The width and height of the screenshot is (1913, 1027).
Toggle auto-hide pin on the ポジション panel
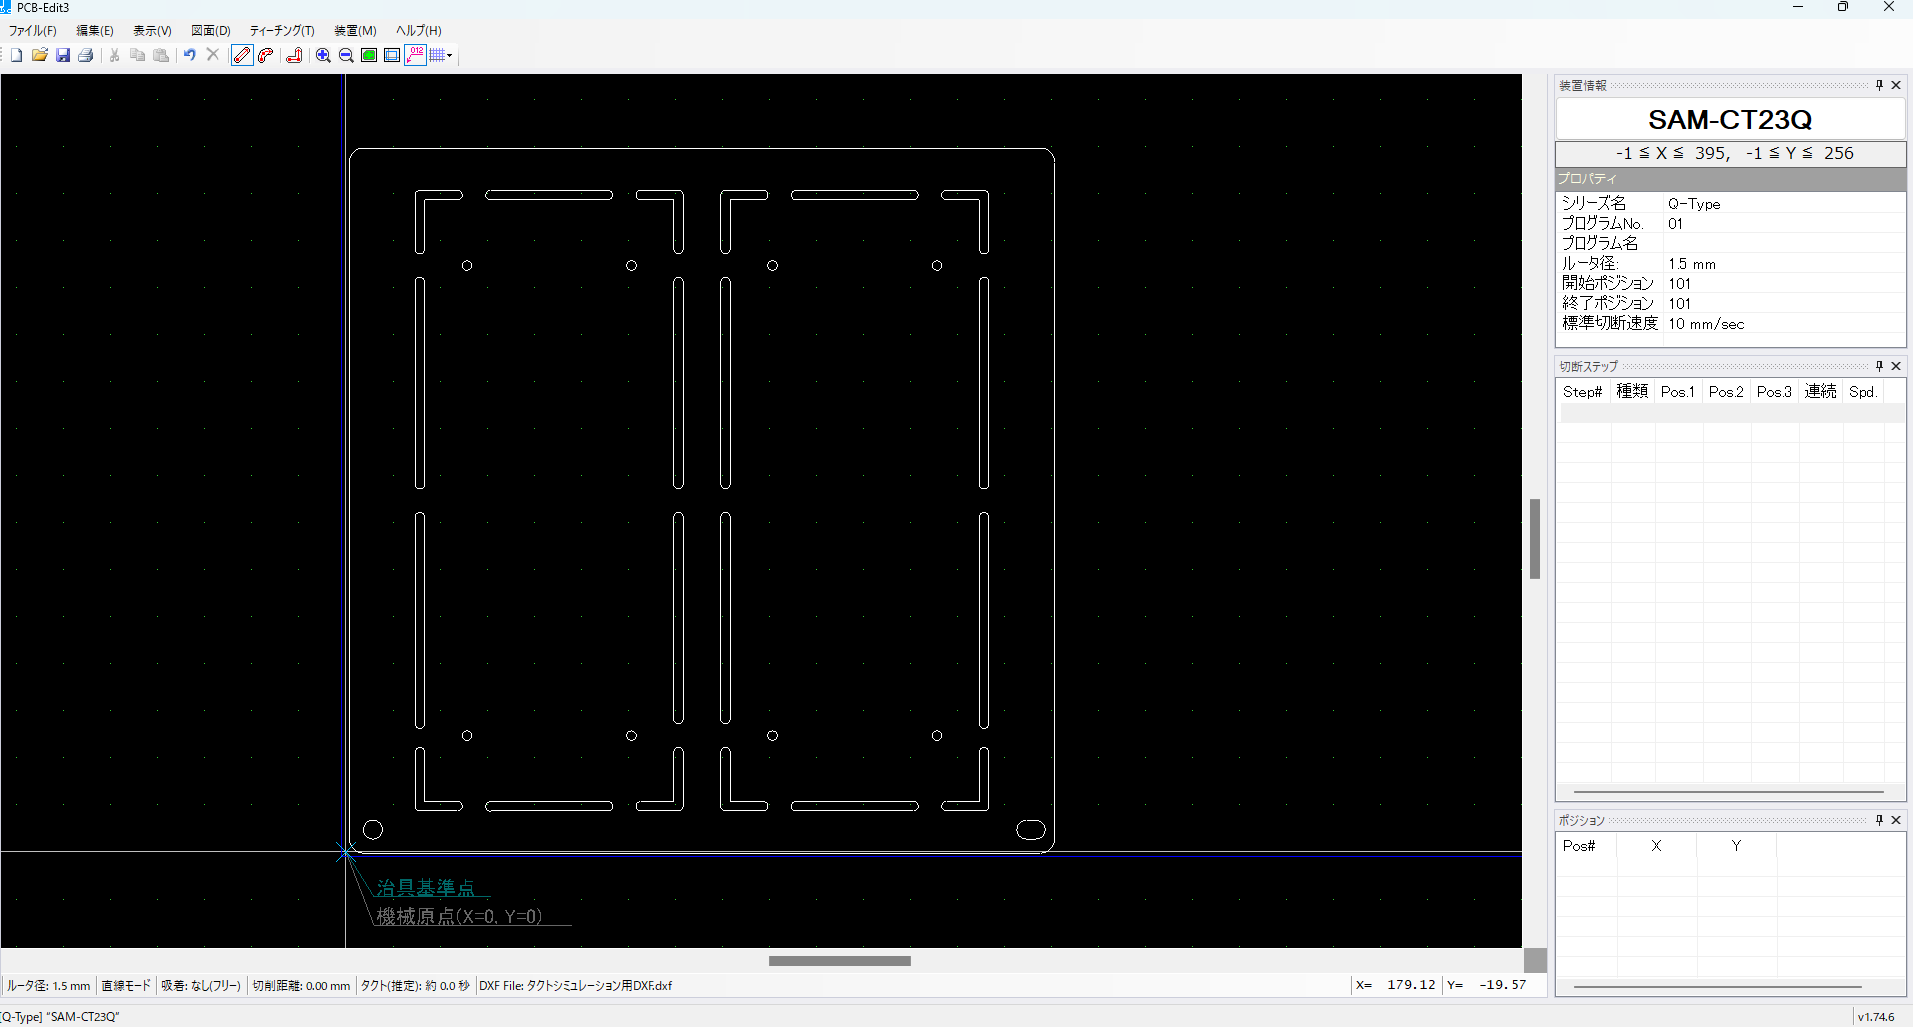(x=1878, y=820)
